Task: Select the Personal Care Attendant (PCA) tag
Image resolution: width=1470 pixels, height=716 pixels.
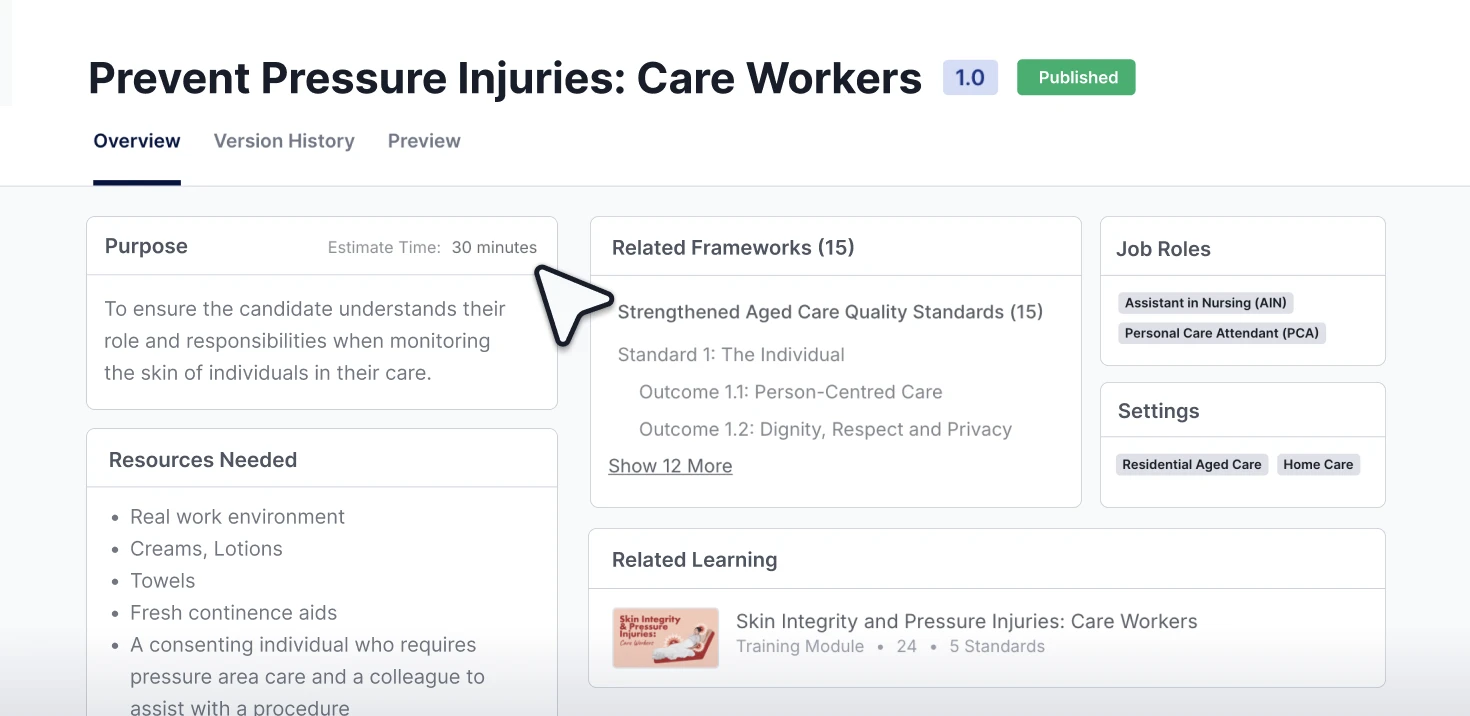Action: tap(1221, 333)
